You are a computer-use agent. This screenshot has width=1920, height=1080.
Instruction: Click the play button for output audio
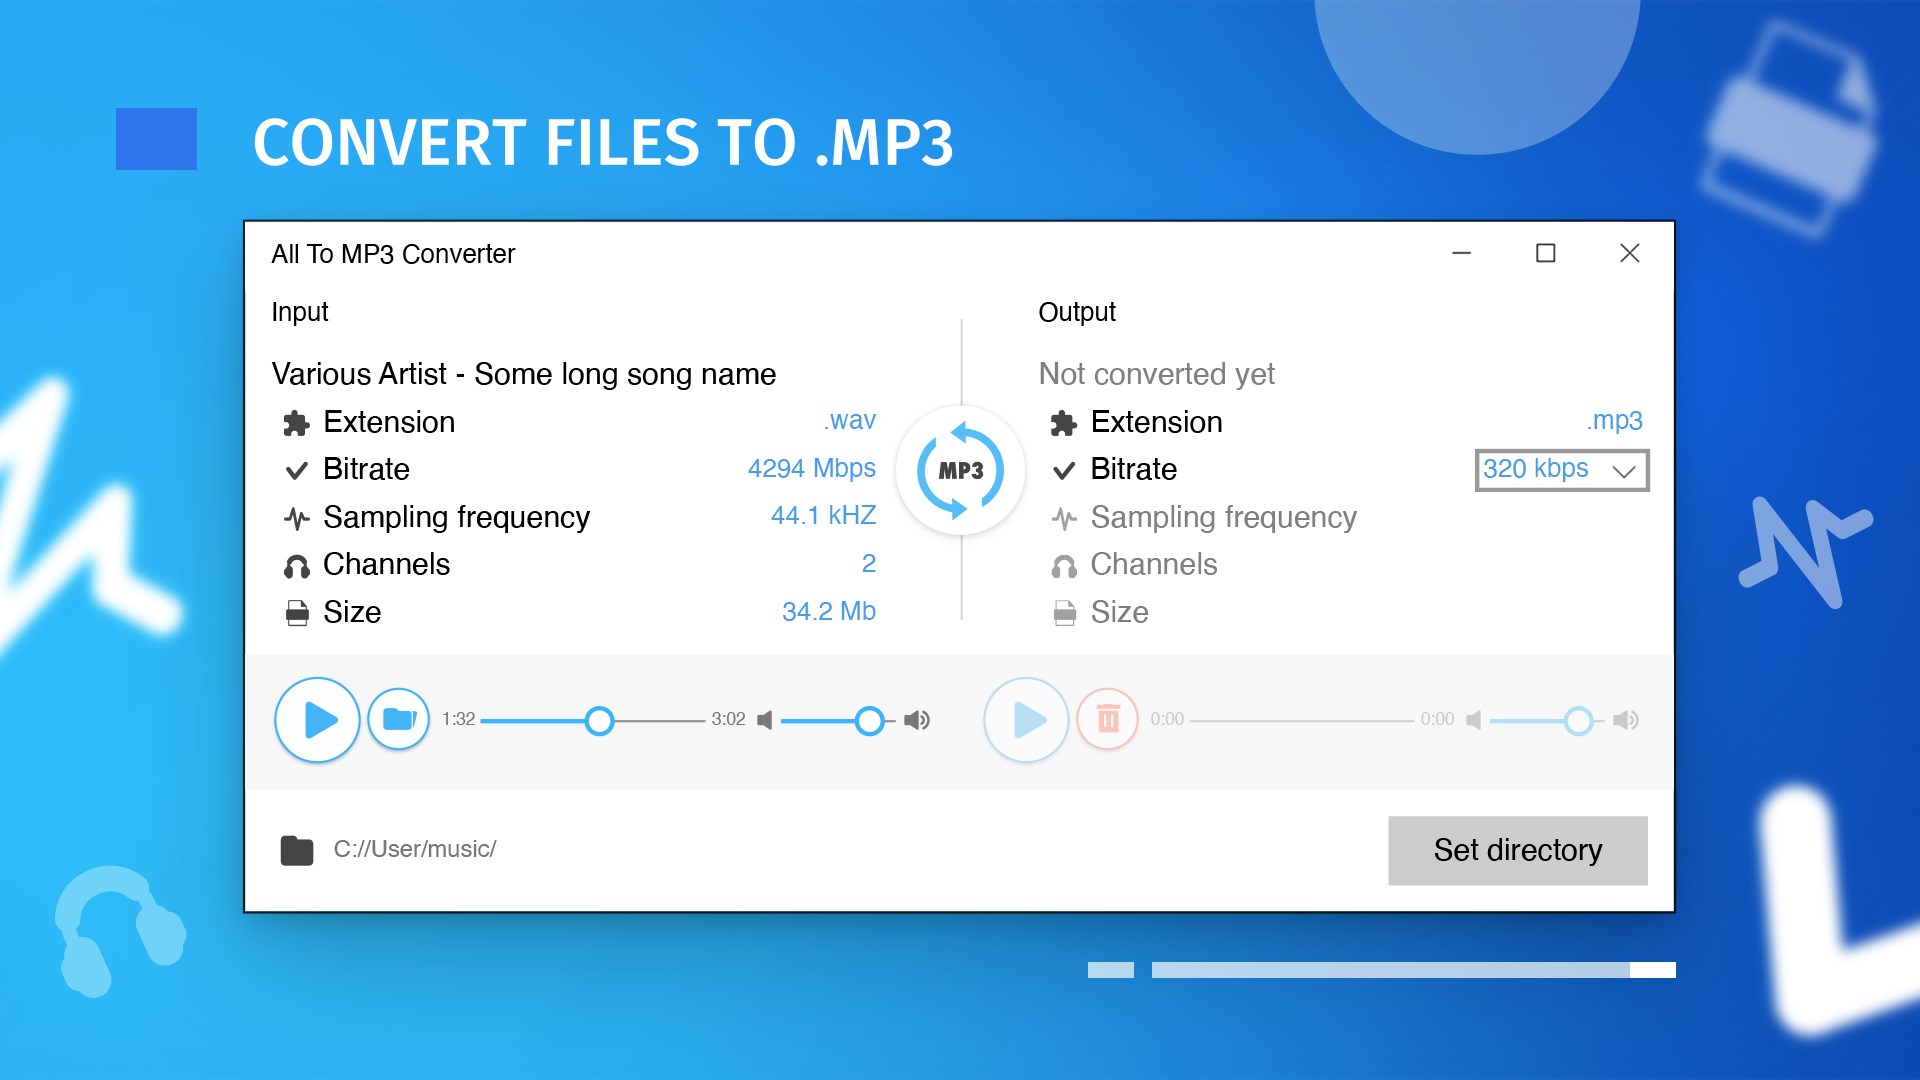(x=1026, y=719)
